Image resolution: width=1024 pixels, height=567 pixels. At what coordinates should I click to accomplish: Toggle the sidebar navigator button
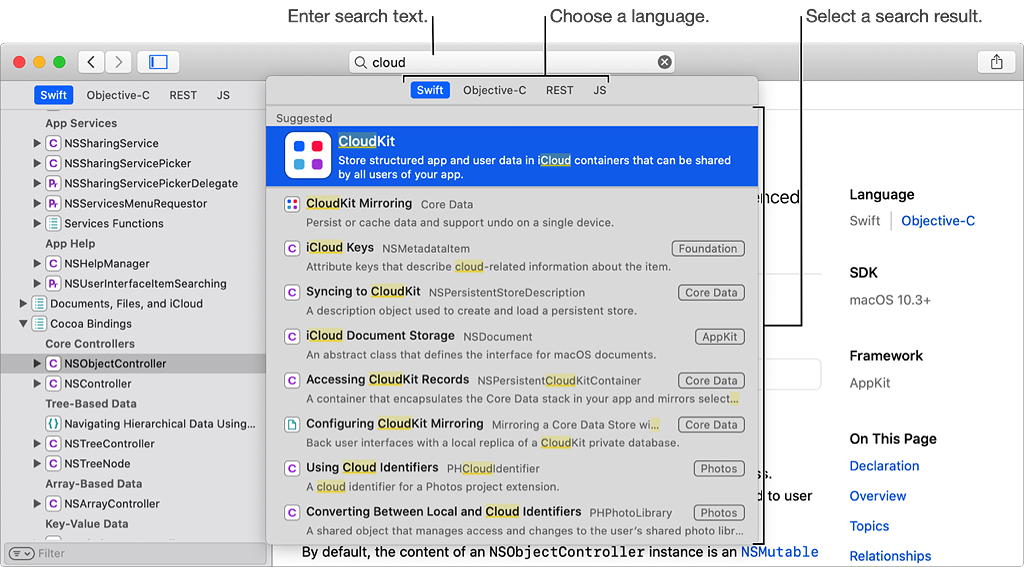(x=158, y=62)
